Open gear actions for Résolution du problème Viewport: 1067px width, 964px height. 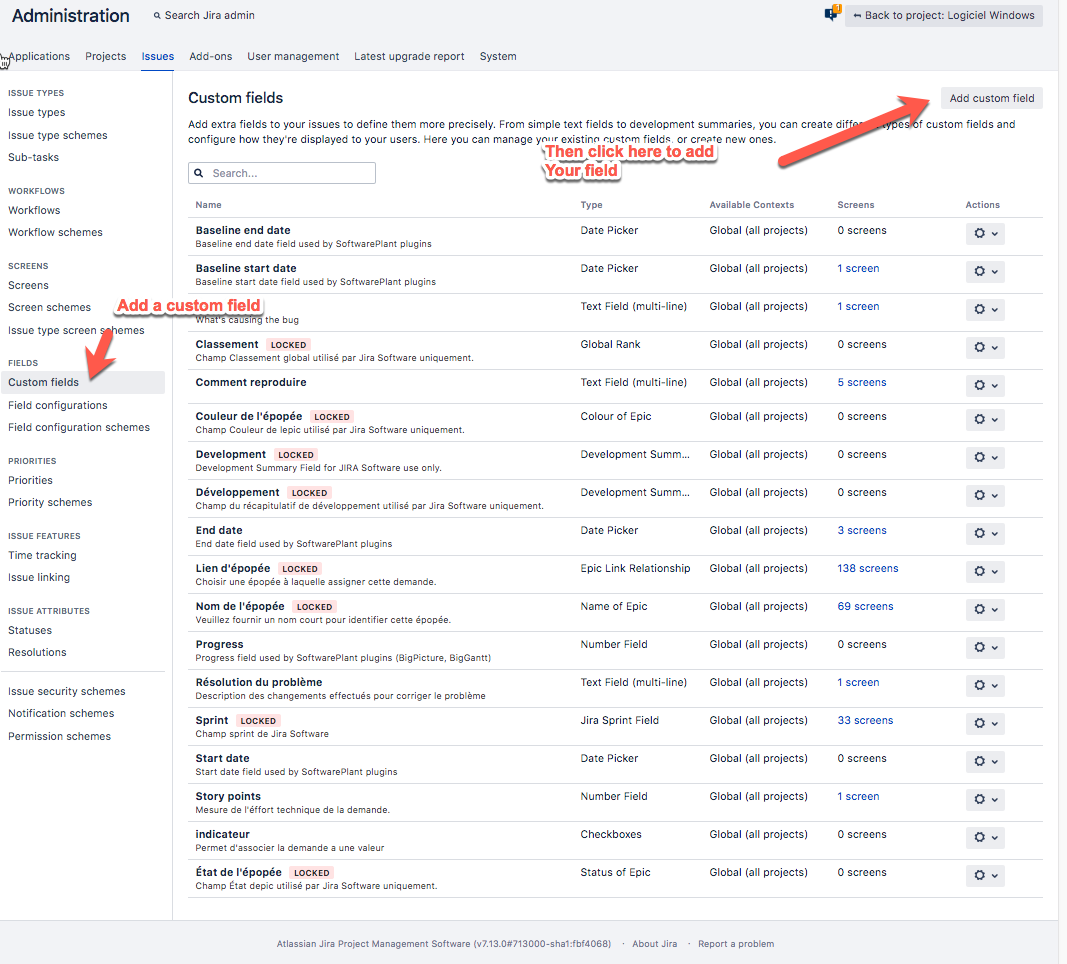pyautogui.click(x=985, y=685)
